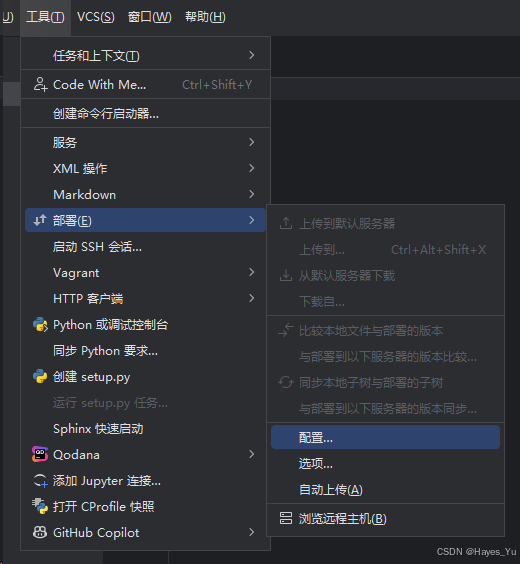Open the 窗口(W) menu

[x=150, y=17]
